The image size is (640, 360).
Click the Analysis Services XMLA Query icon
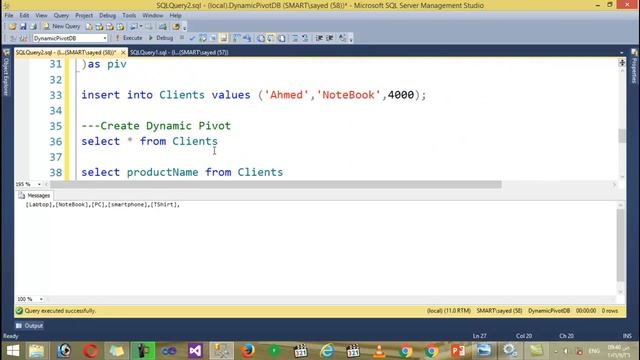[120, 27]
